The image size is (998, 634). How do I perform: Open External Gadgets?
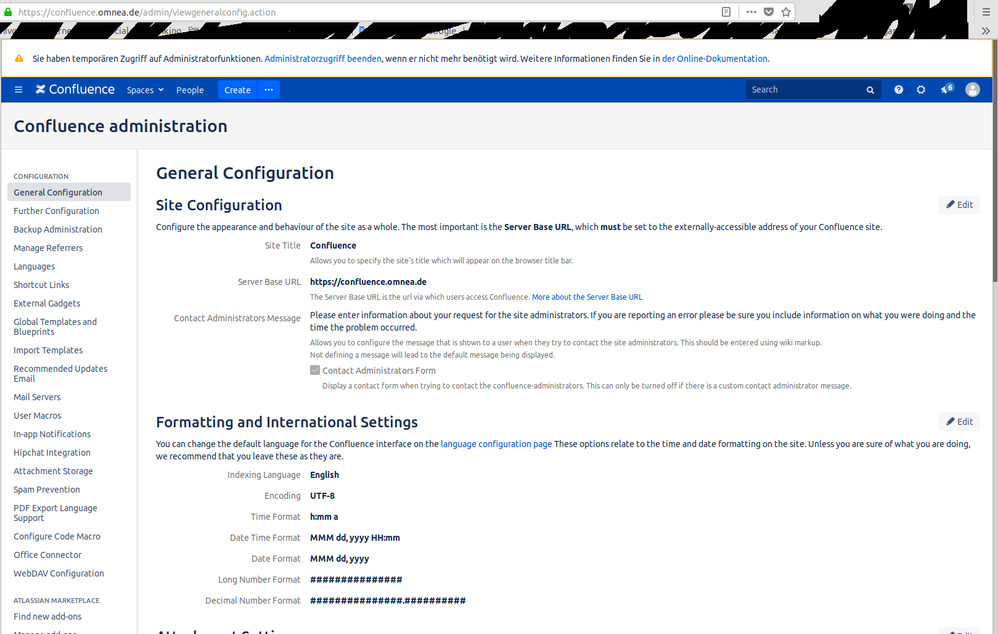point(46,303)
